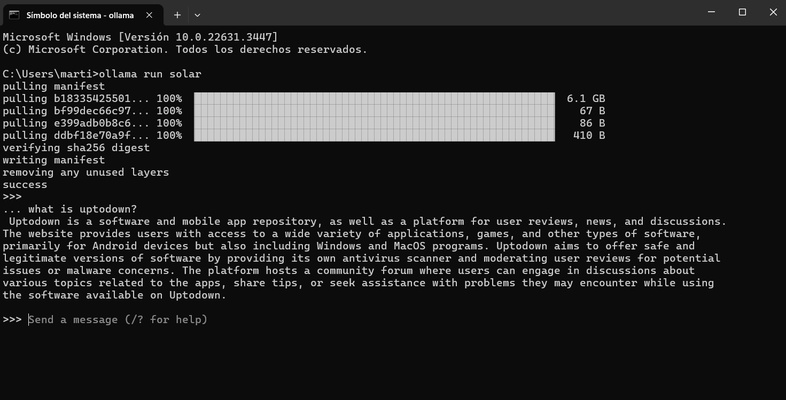The height and width of the screenshot is (400, 786).
Task: Close the terminal window
Action: point(771,12)
